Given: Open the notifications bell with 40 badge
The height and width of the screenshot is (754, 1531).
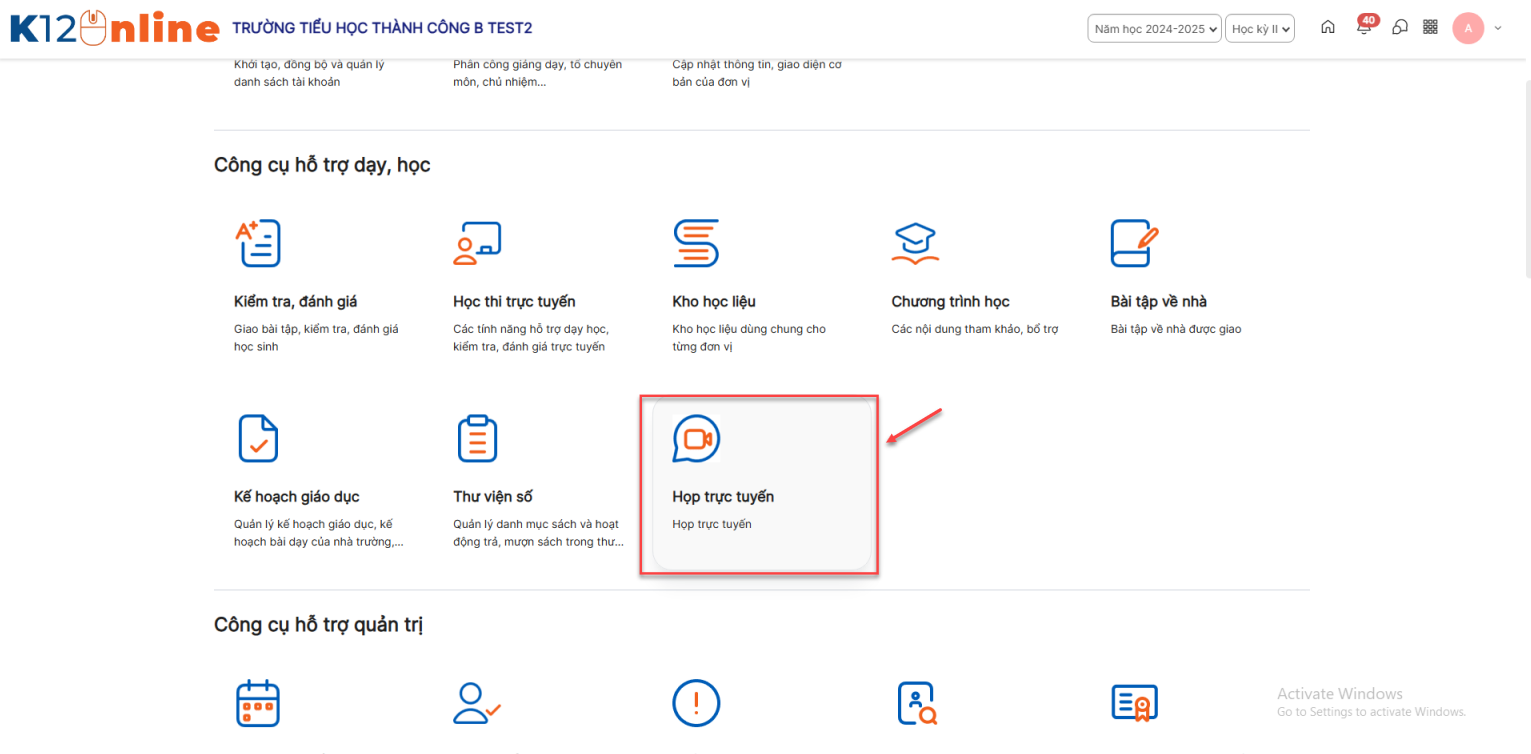Looking at the screenshot, I should (x=1364, y=27).
